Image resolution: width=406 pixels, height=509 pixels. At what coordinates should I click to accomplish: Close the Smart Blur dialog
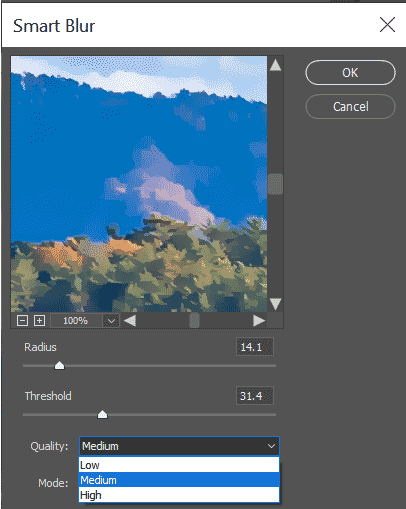click(387, 25)
